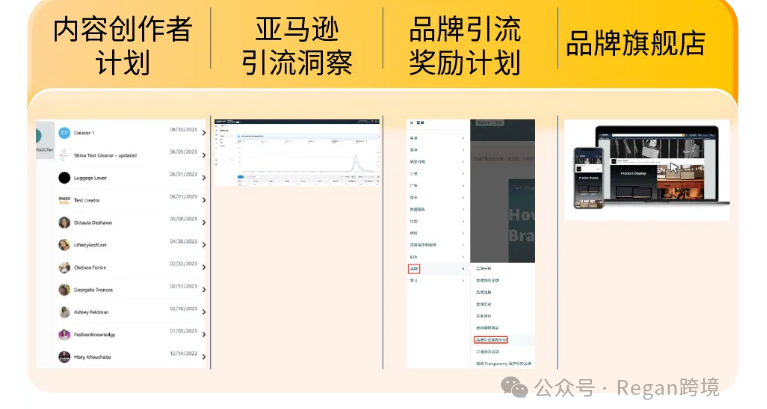Click the Octavia Deshawn profile photo
The height and width of the screenshot is (409, 767).
point(64,222)
